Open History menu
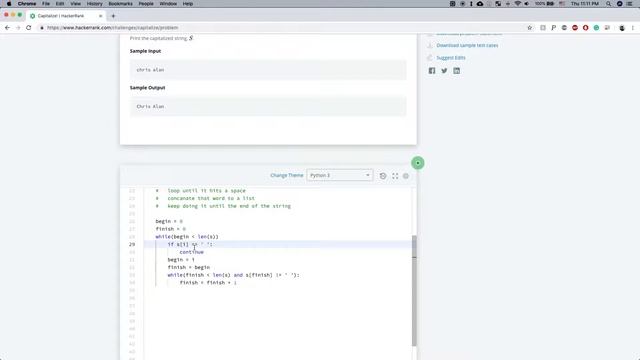This screenshot has height=360, width=640. (94, 4)
